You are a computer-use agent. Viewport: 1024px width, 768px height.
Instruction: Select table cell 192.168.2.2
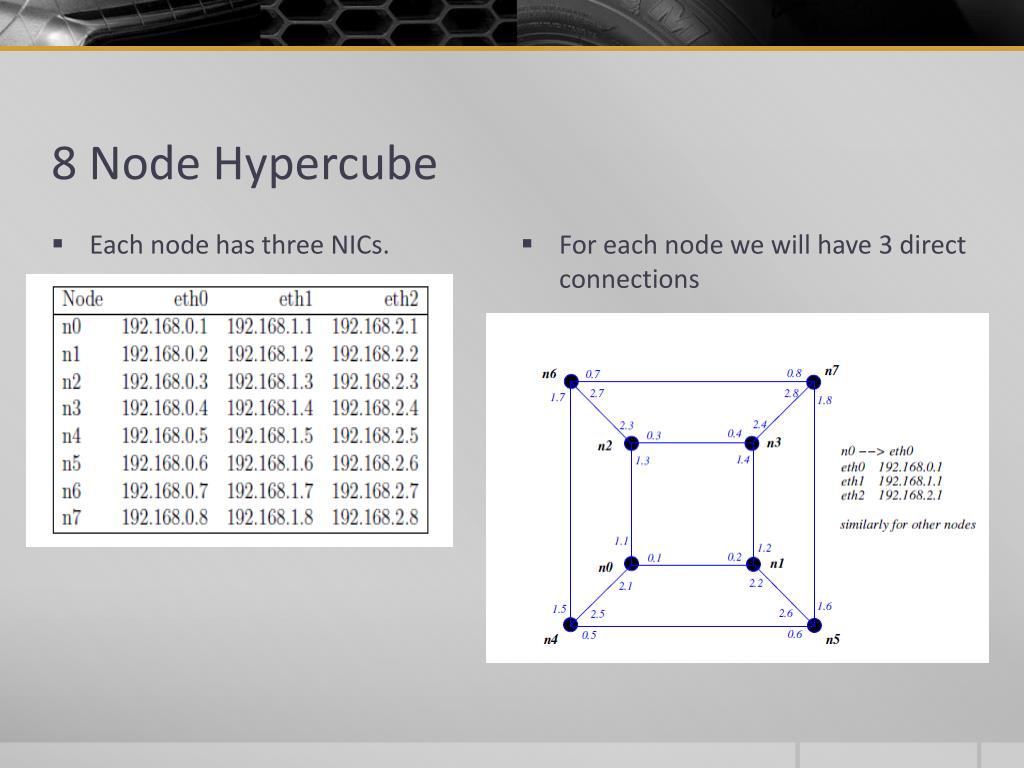375,354
